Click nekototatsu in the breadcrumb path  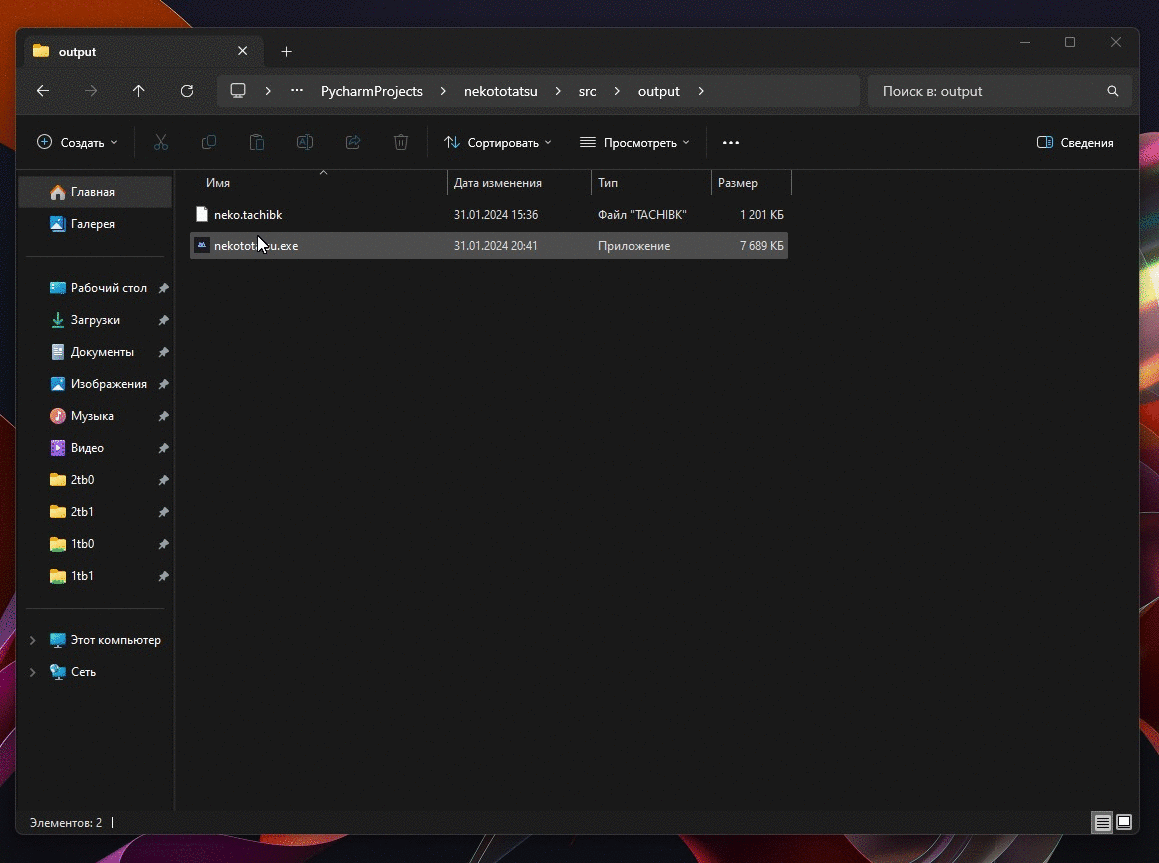[x=500, y=91]
